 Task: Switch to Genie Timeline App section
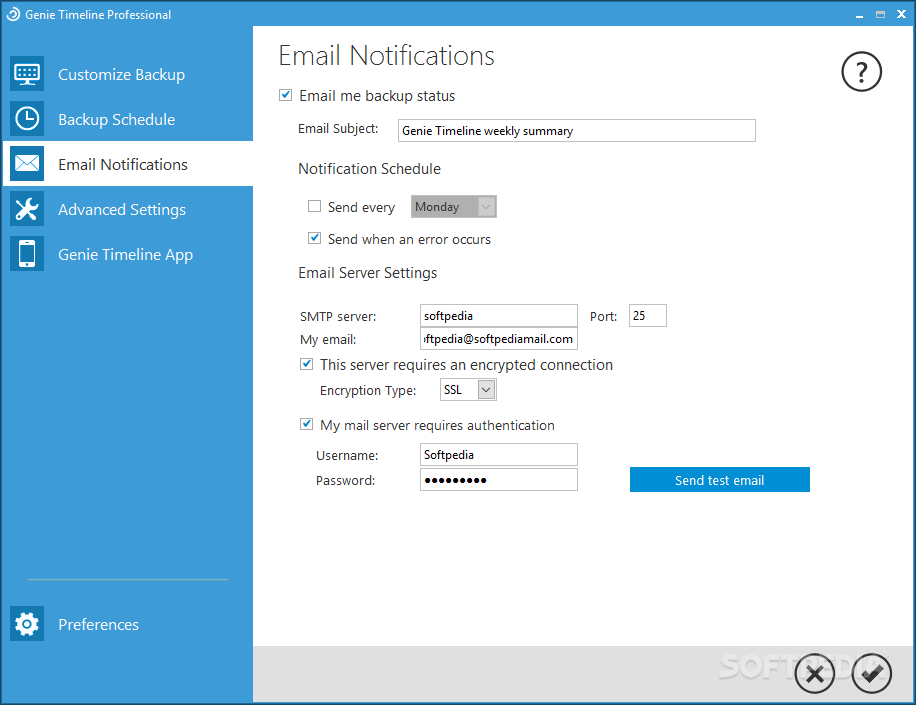[127, 254]
